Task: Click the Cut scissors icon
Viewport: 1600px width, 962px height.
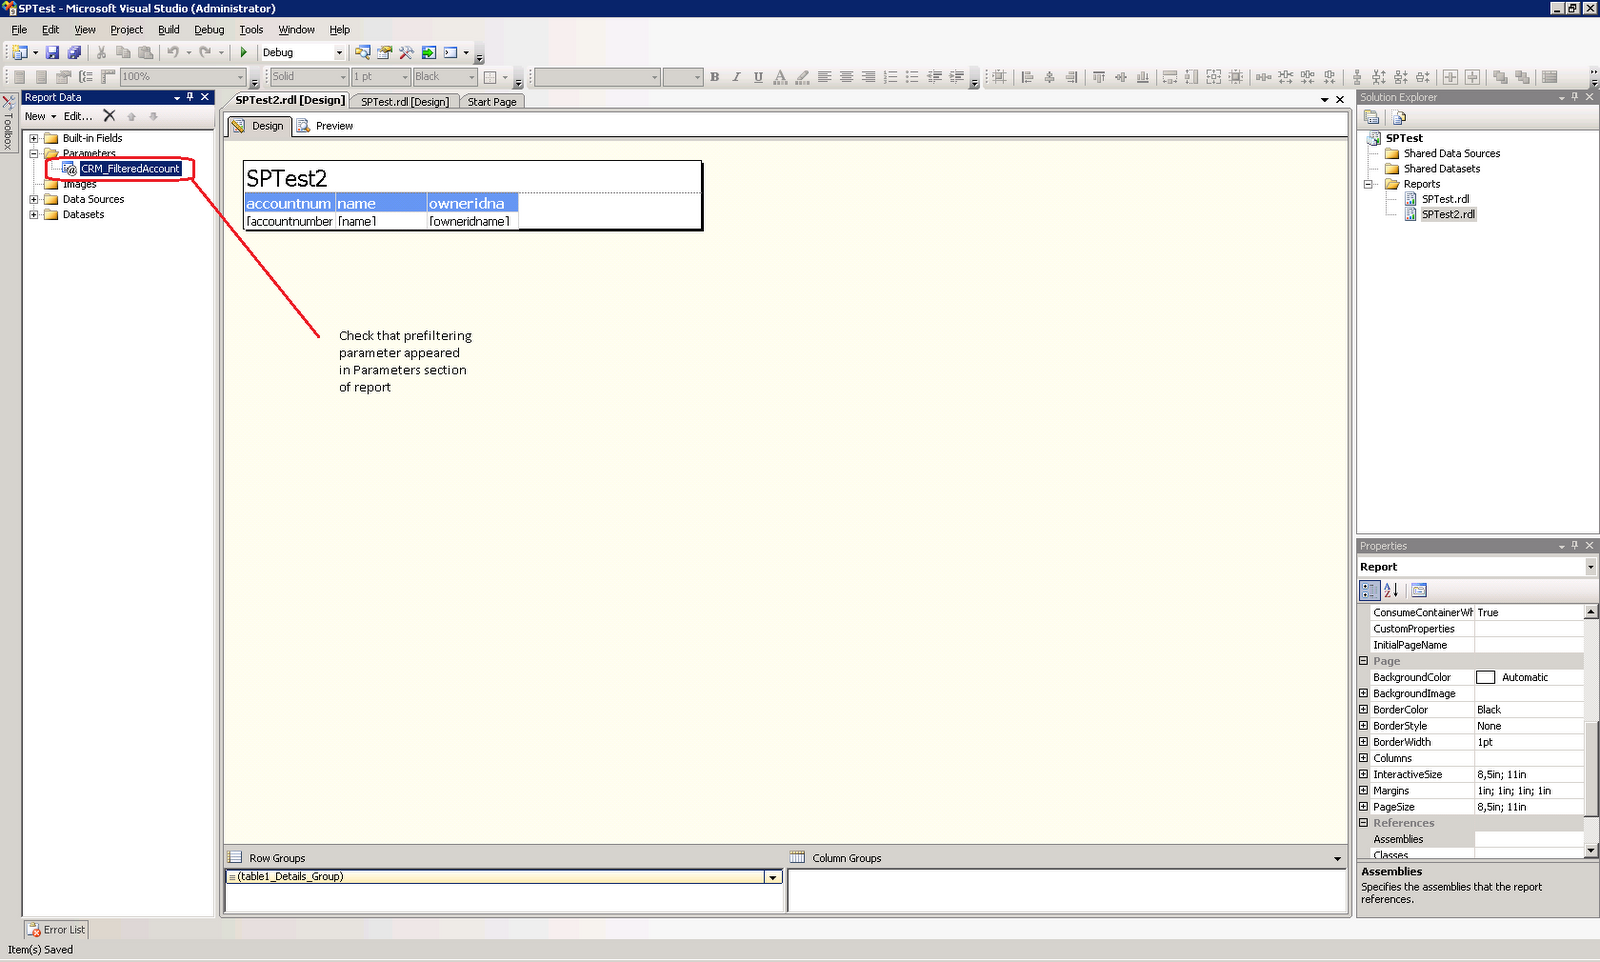Action: pos(101,53)
